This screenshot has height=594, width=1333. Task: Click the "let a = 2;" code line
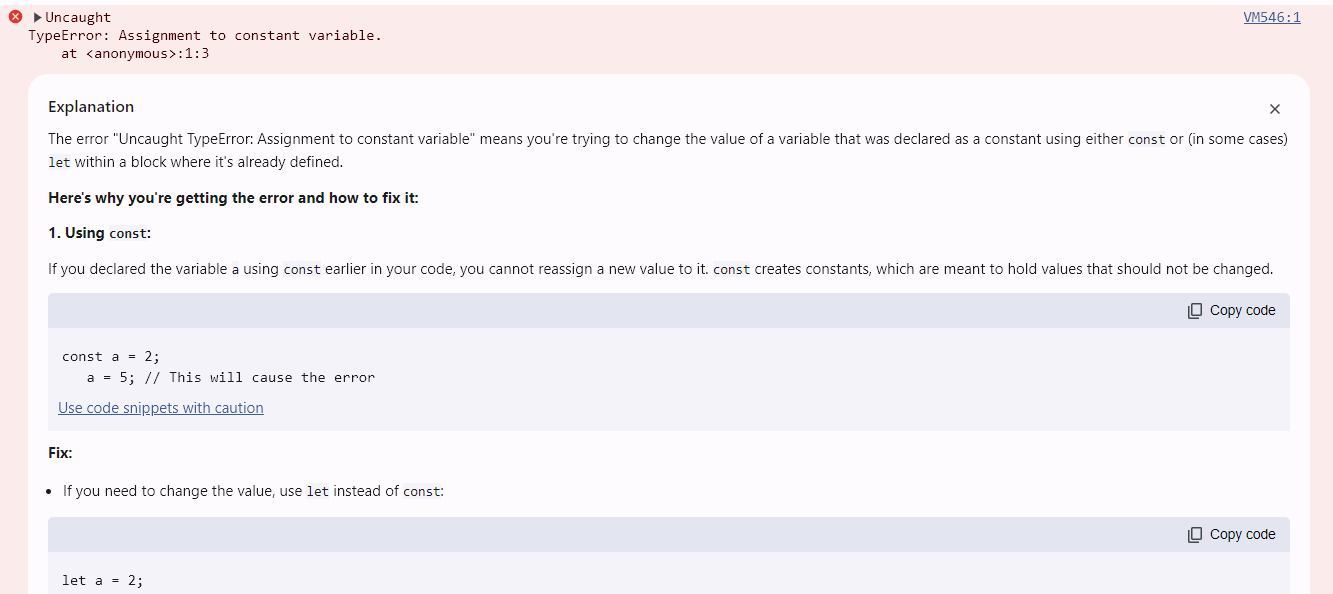coord(103,580)
